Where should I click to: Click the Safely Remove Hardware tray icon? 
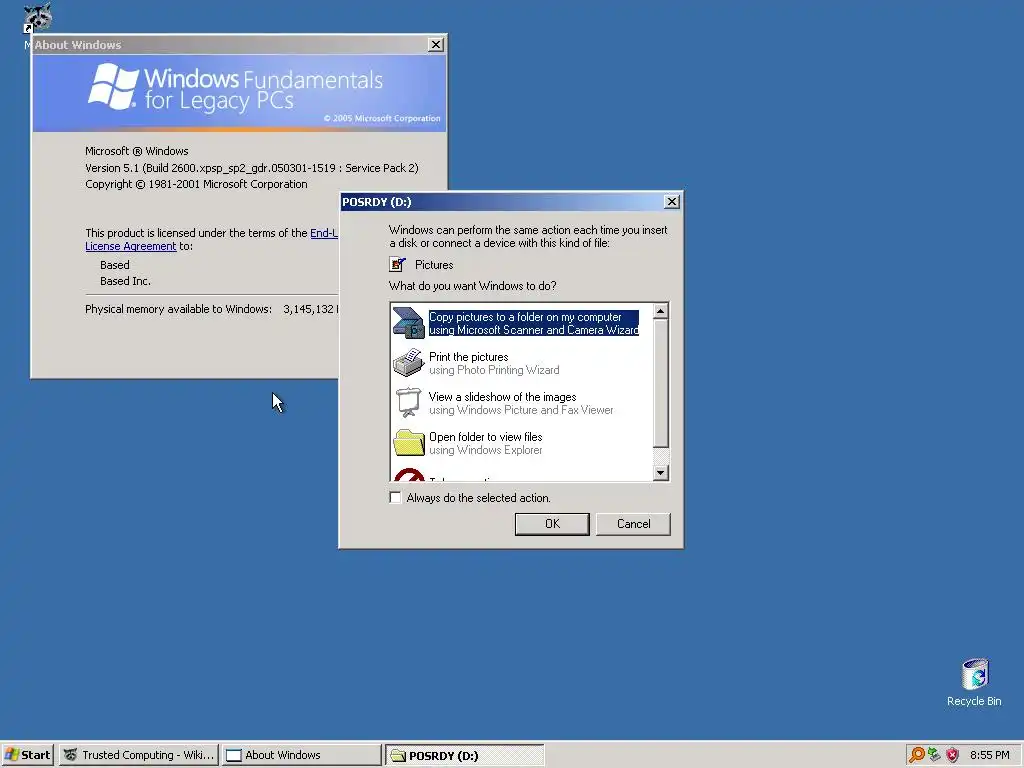pos(935,755)
